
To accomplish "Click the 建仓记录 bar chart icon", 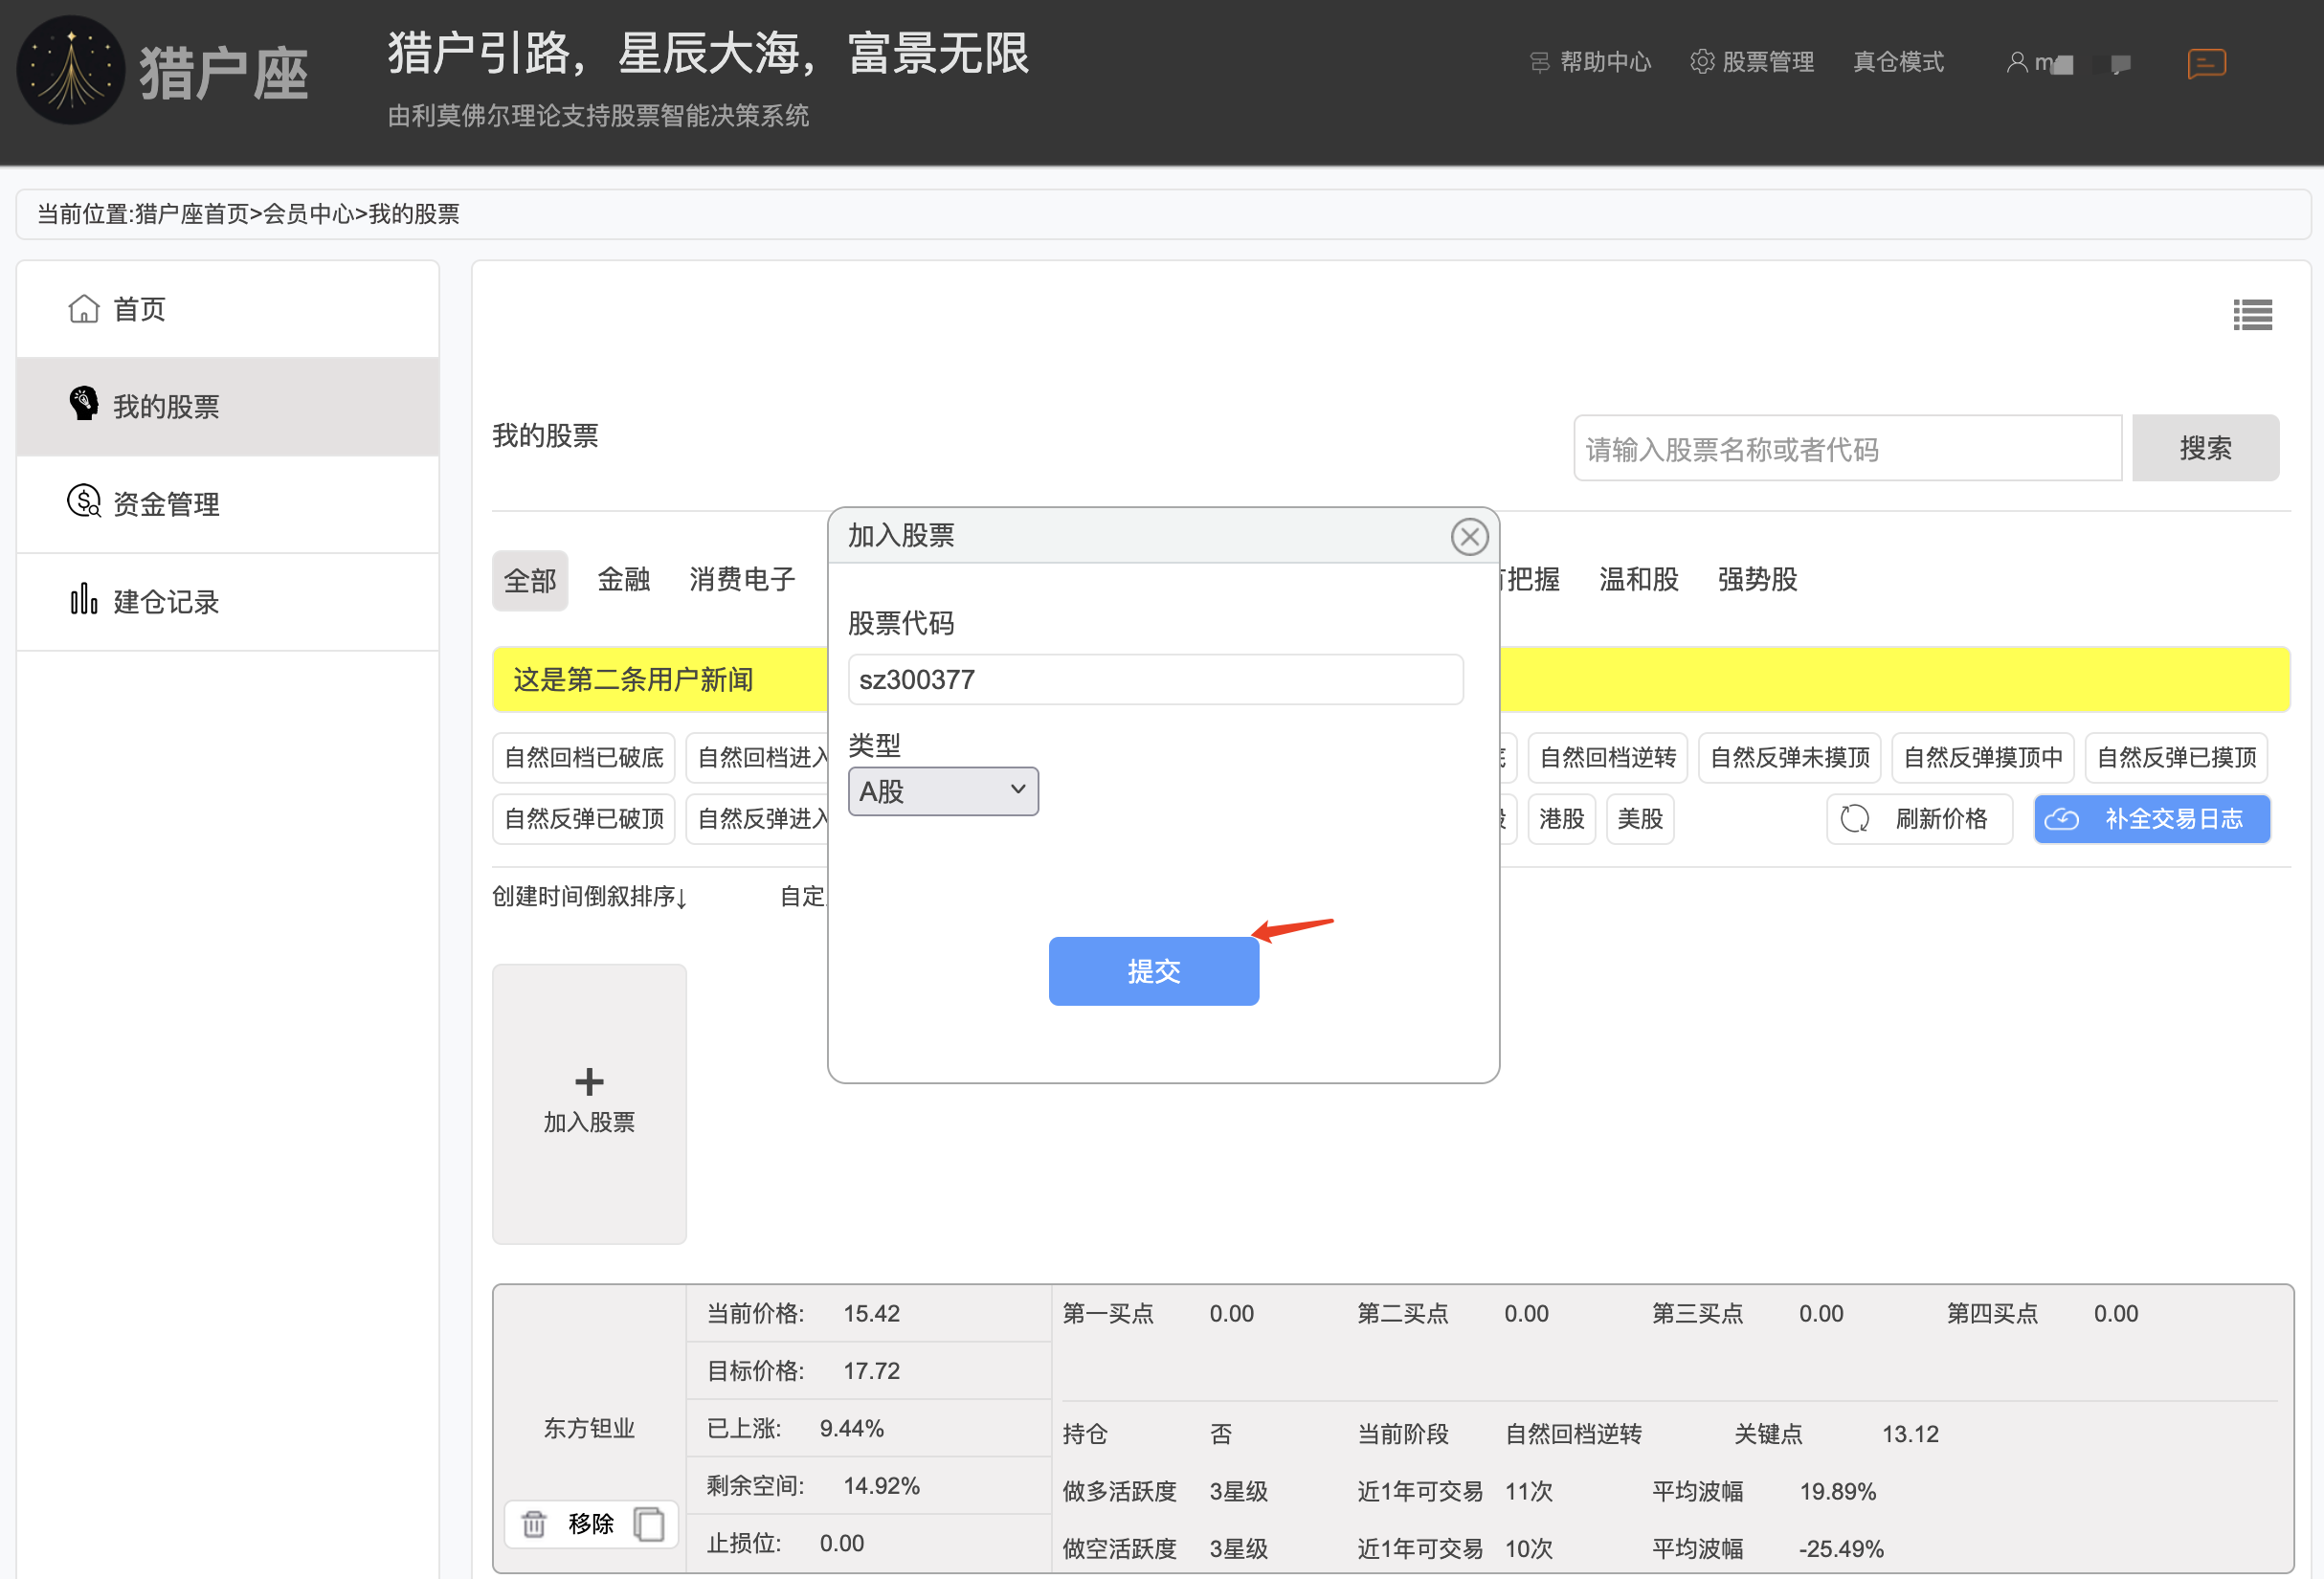I will tap(83, 600).
